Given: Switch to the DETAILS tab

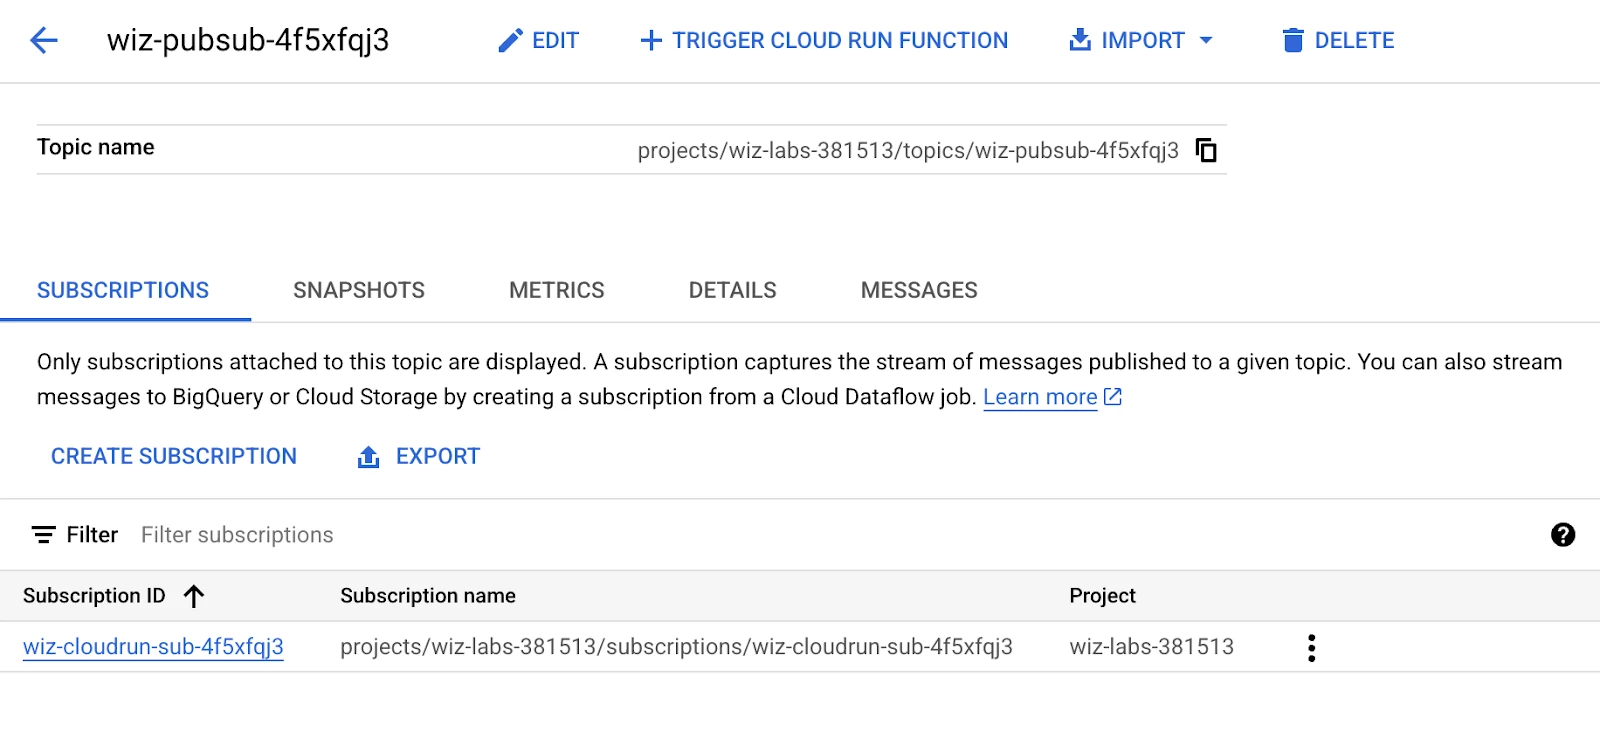Looking at the screenshot, I should [x=733, y=290].
